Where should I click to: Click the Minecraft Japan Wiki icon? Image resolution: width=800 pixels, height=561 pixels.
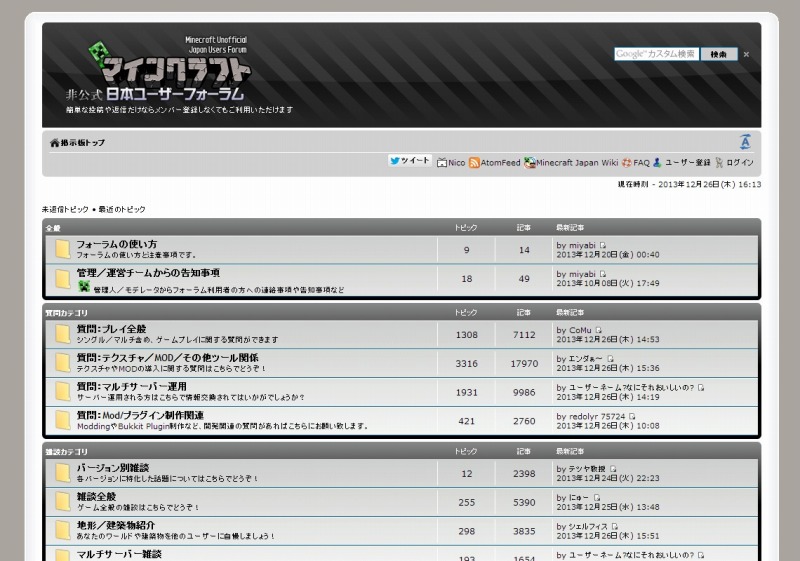pos(530,163)
